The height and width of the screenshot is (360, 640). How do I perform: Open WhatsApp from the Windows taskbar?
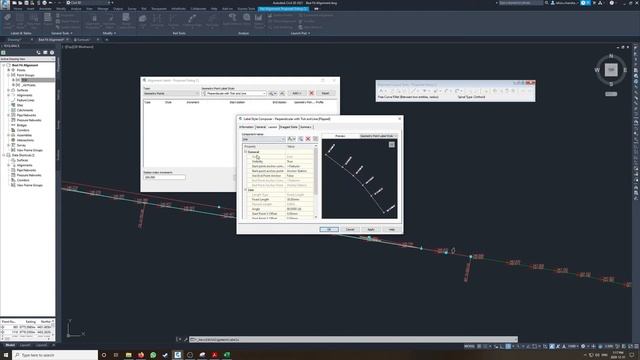pyautogui.click(x=153, y=355)
